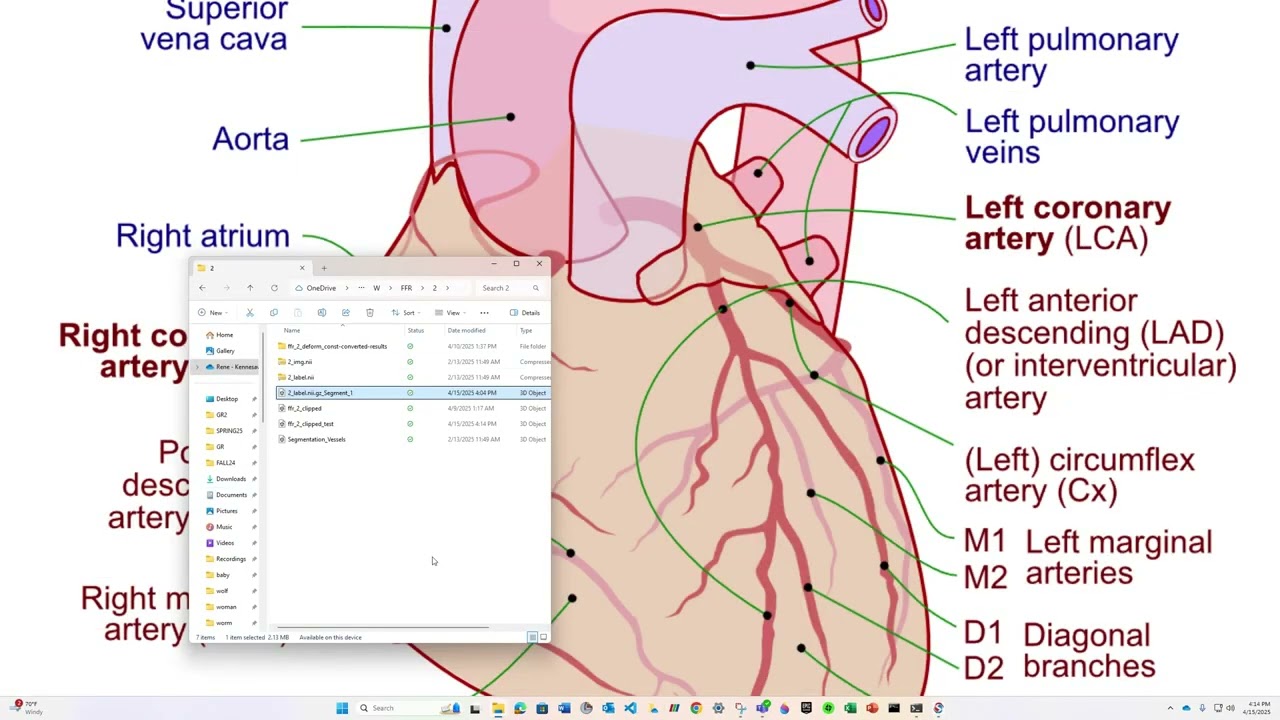Open the View dropdown

click(x=450, y=313)
